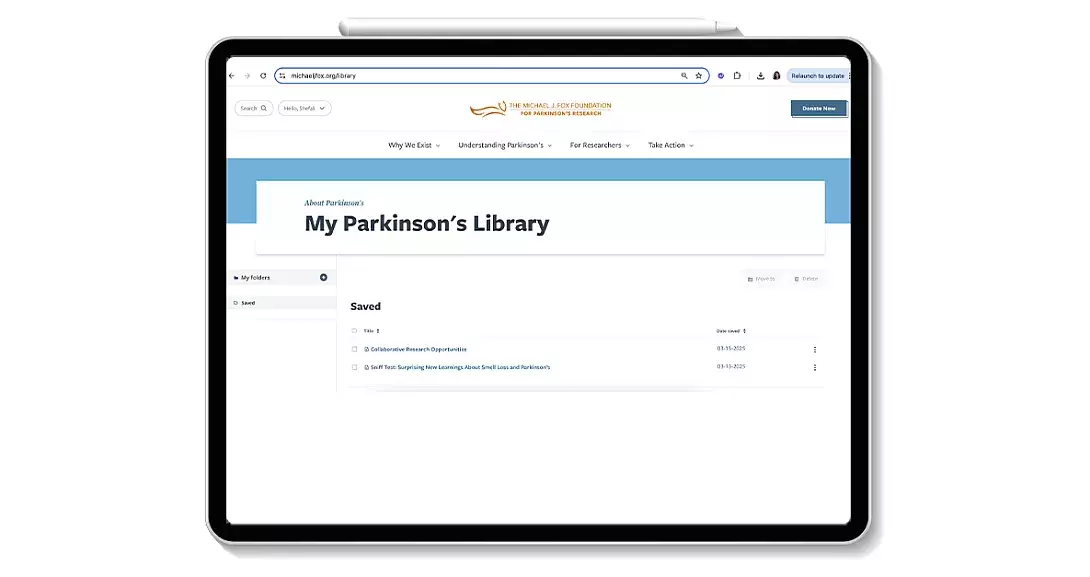The image size is (1090, 577).
Task: Open the browser extensions puzzle icon
Action: tap(737, 76)
